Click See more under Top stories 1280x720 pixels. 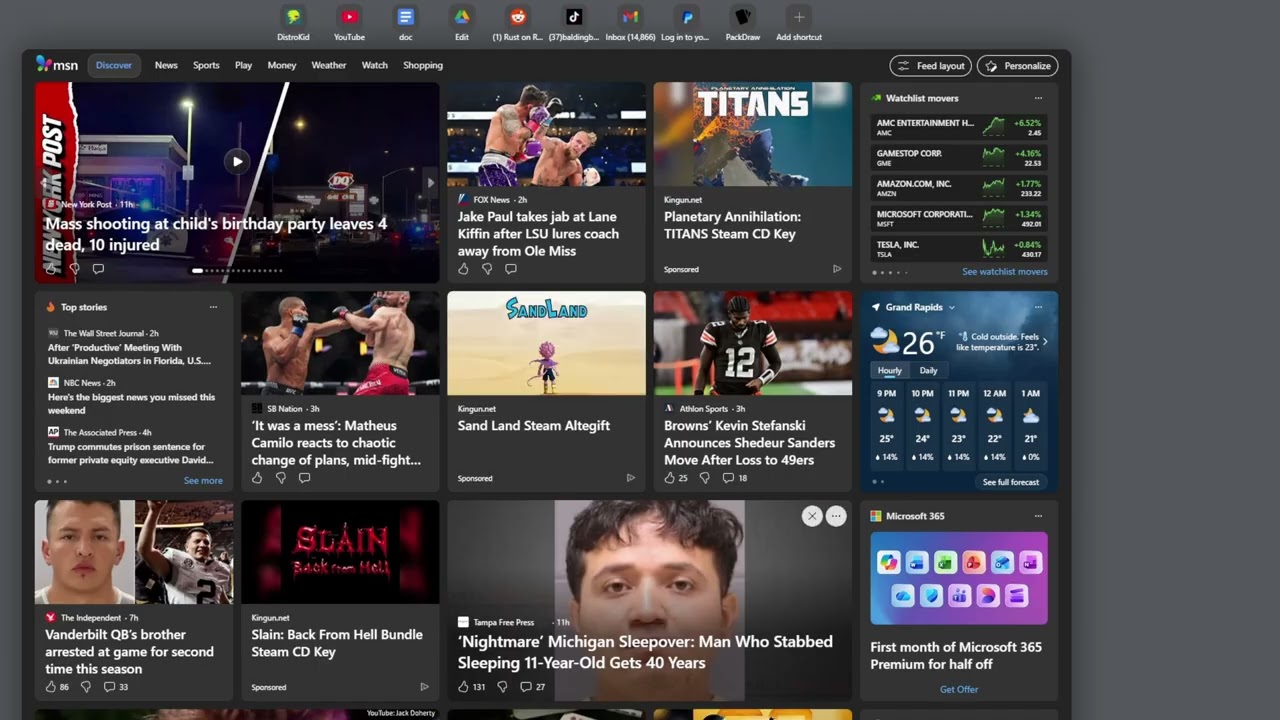(x=203, y=481)
